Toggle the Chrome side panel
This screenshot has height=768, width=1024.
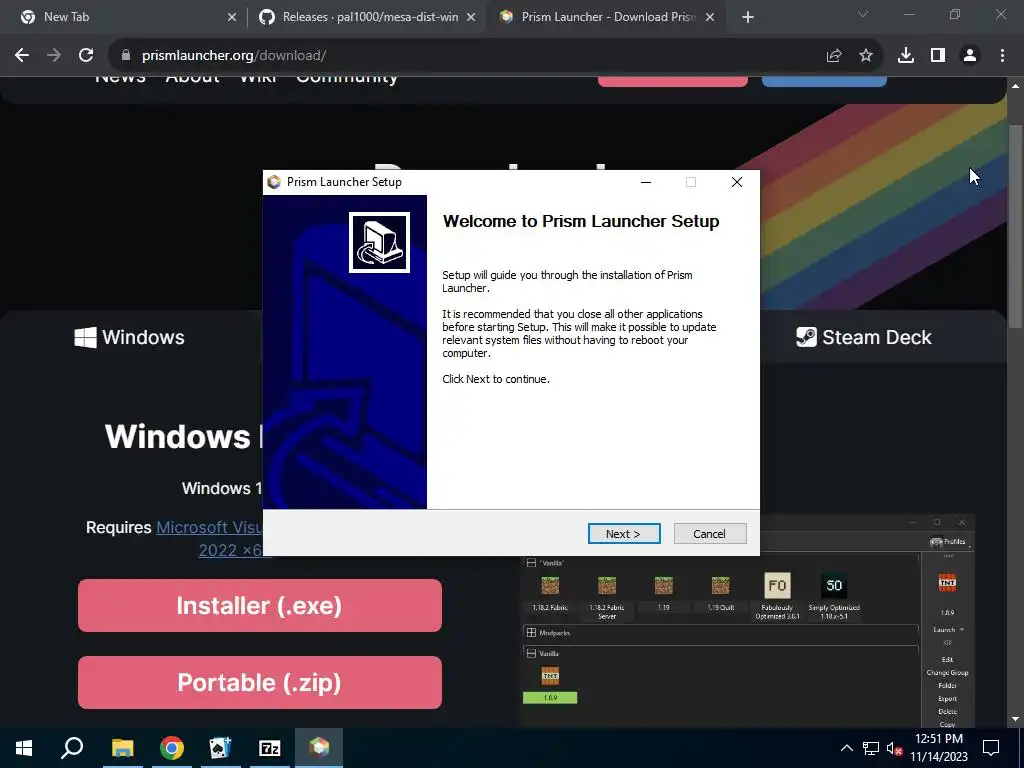pos(938,56)
